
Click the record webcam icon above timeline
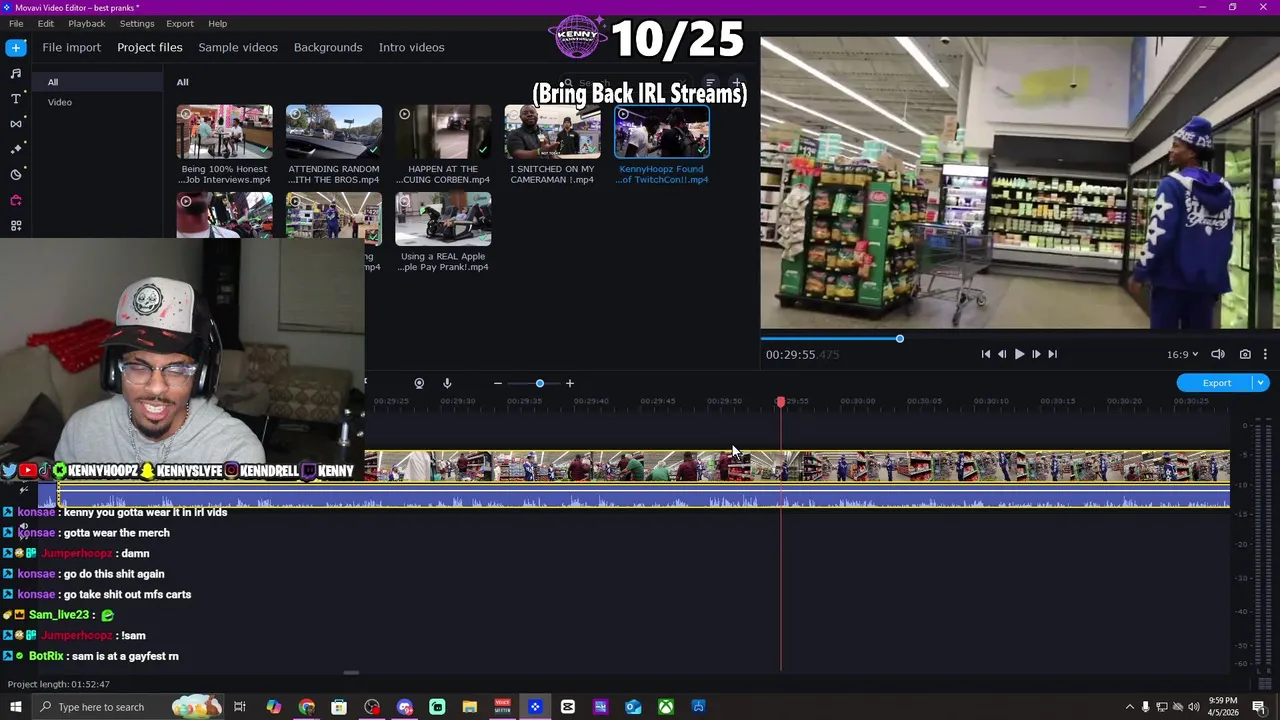pyautogui.click(x=419, y=383)
